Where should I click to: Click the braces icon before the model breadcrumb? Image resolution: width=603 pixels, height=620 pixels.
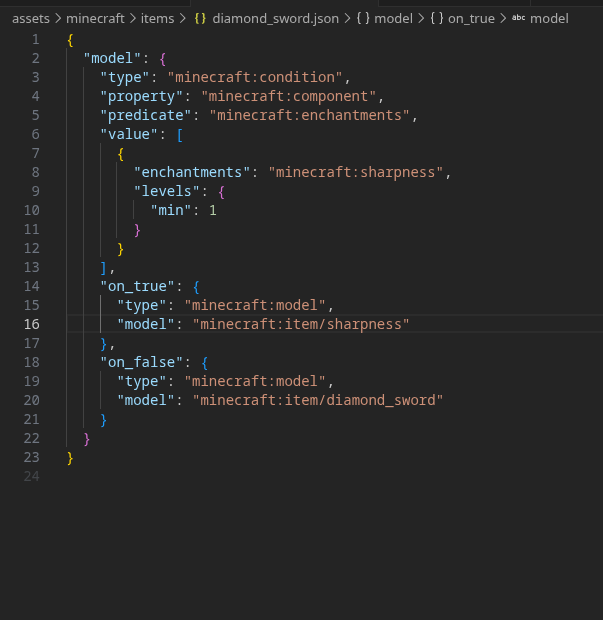(363, 18)
